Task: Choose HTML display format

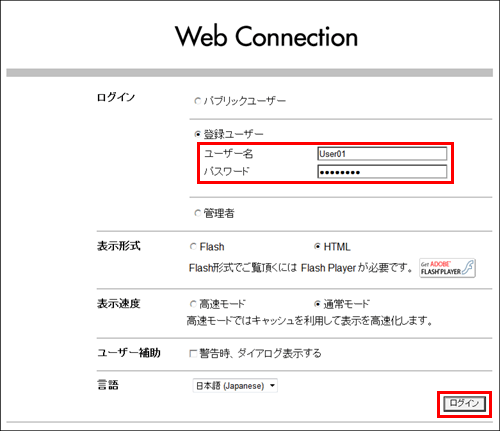Action: [x=317, y=247]
